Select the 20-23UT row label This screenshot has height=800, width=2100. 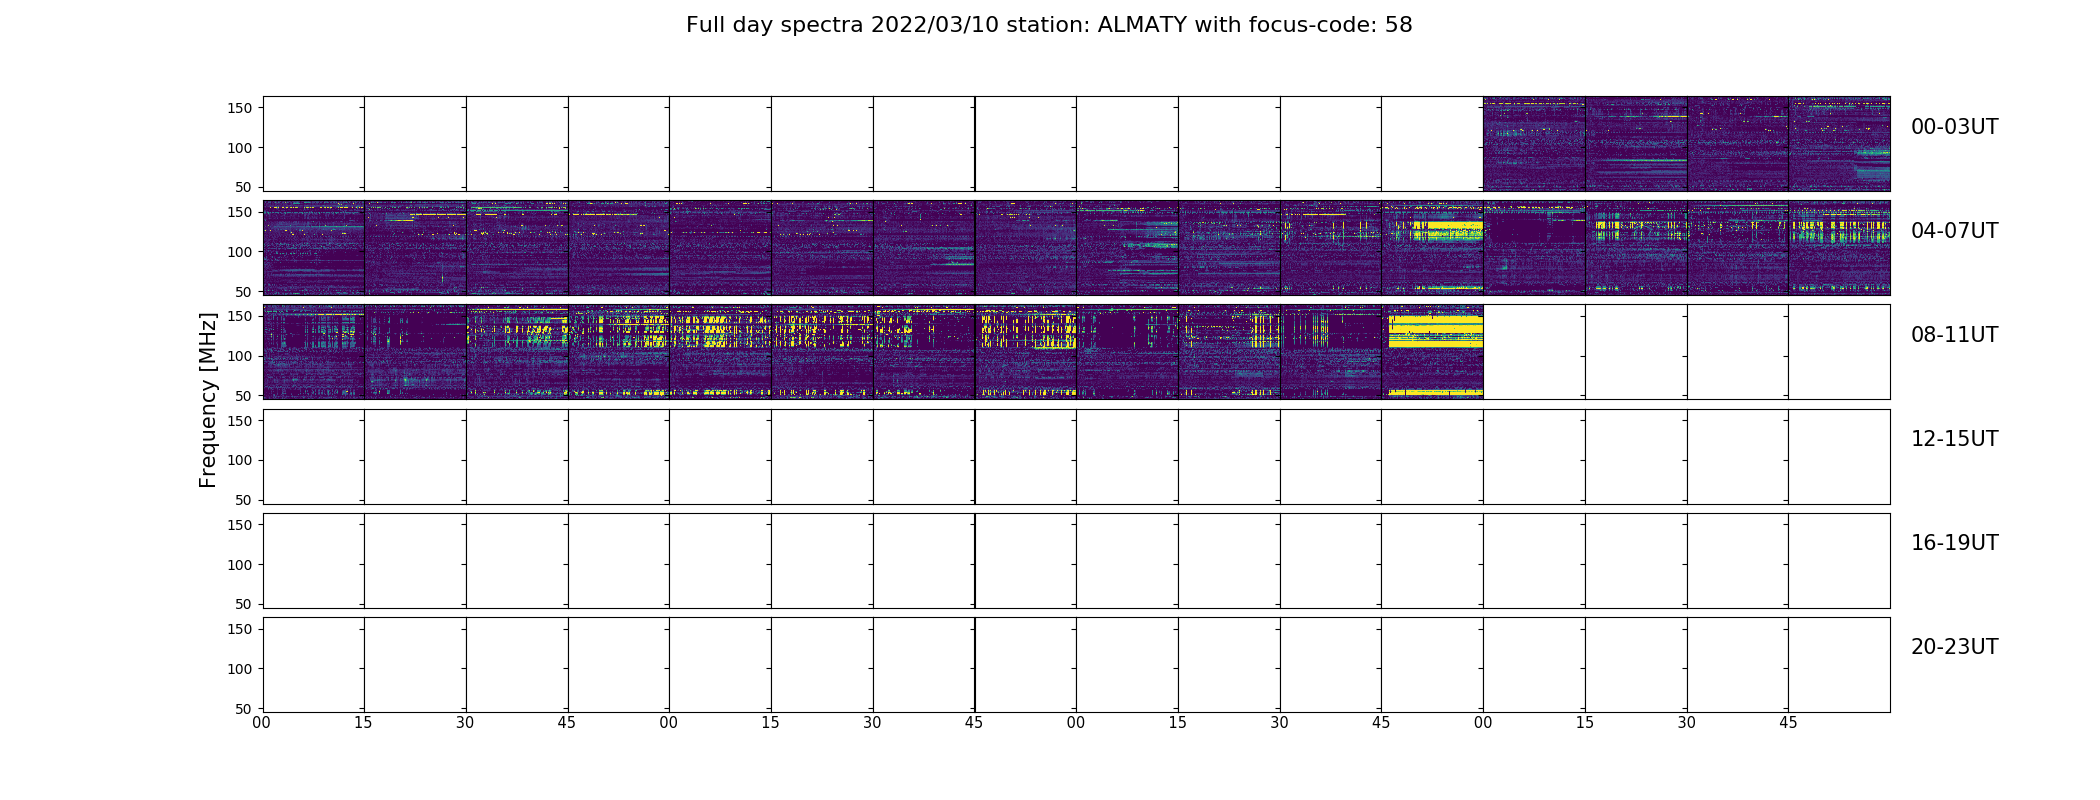tap(1954, 647)
